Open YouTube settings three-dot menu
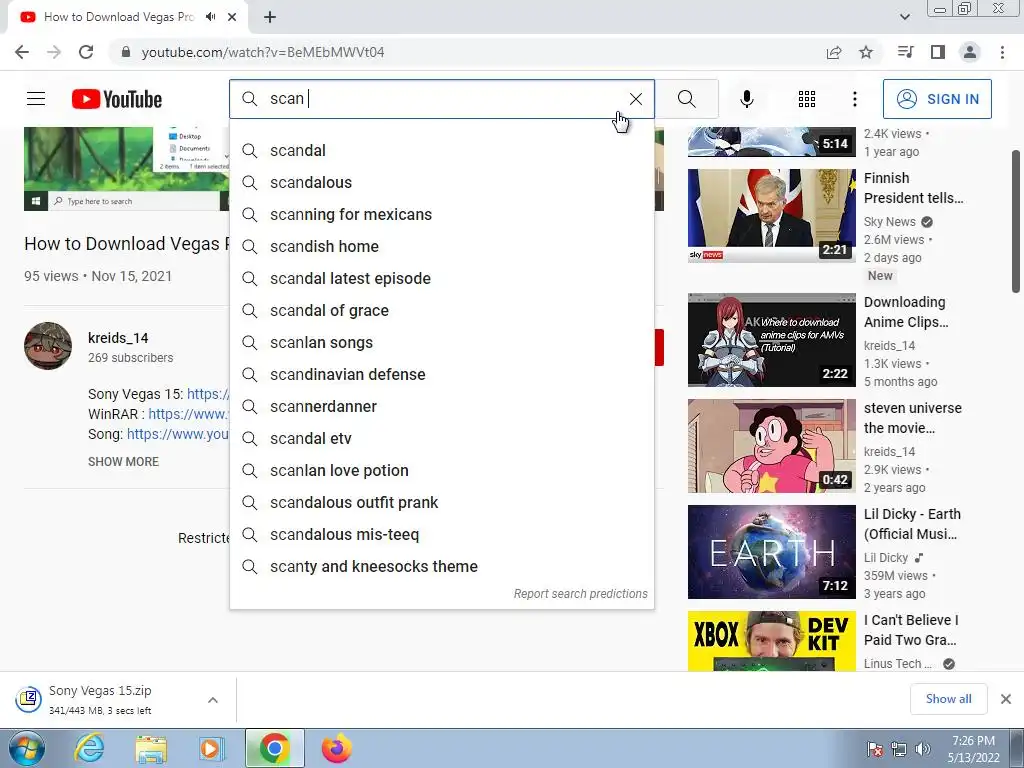This screenshot has width=1024, height=768. (854, 99)
